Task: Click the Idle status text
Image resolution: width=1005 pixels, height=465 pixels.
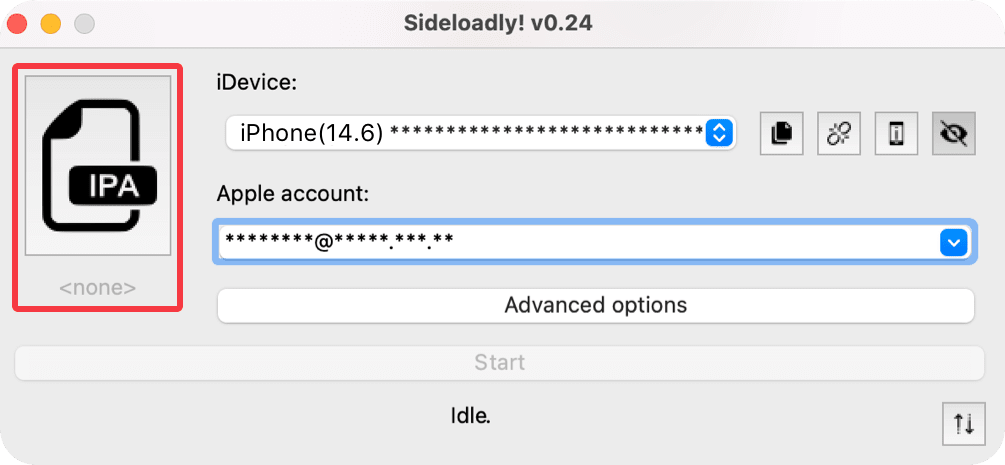Action: click(470, 413)
